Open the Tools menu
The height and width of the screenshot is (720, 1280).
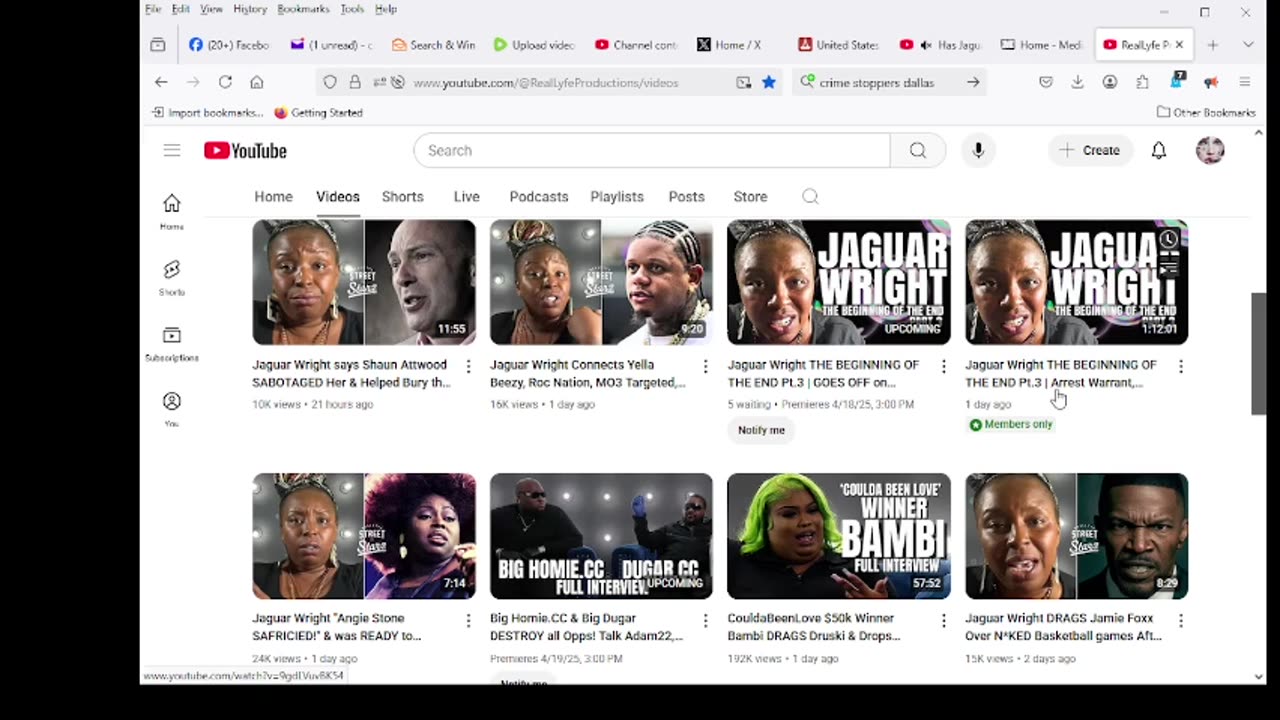[352, 9]
